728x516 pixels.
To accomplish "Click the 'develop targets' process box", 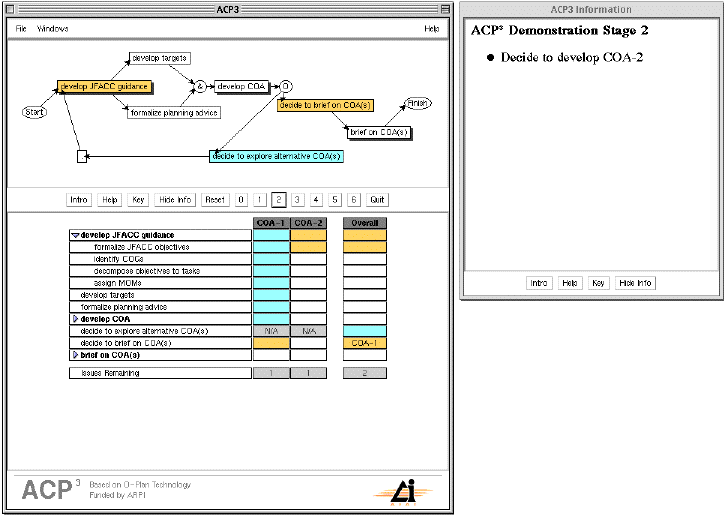I will point(159,58).
